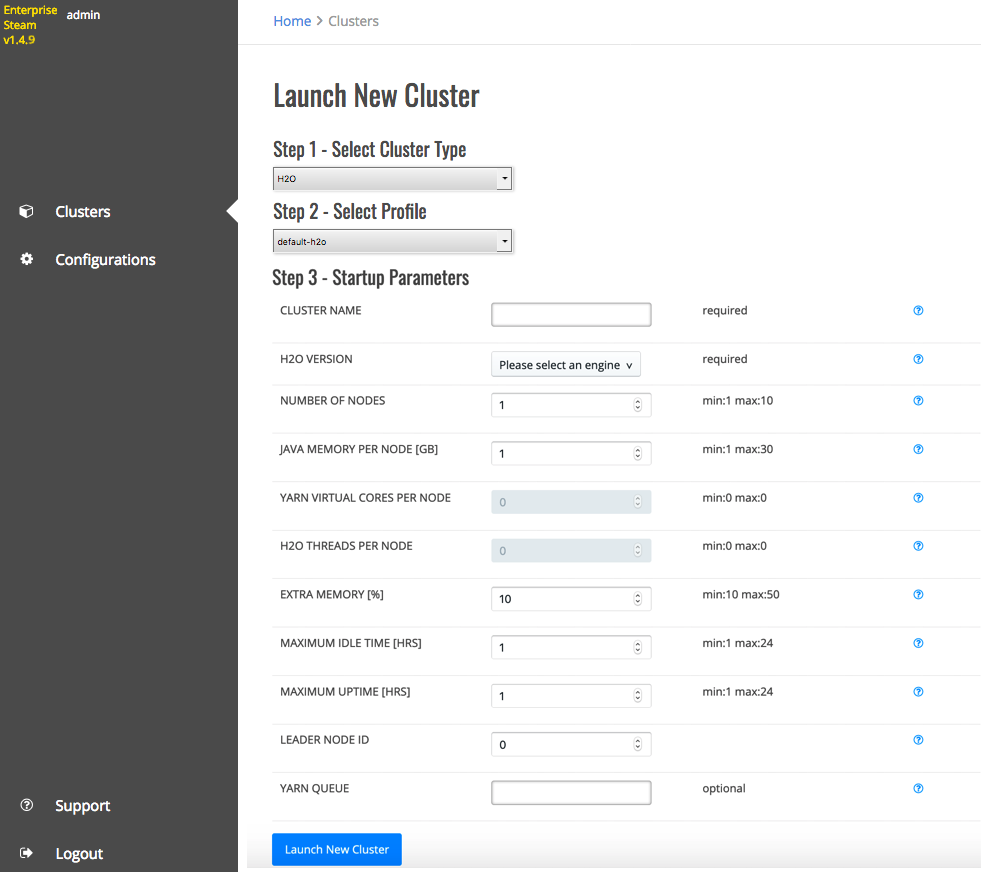
Task: Select Logout in the sidebar
Action: pyautogui.click(x=79, y=854)
